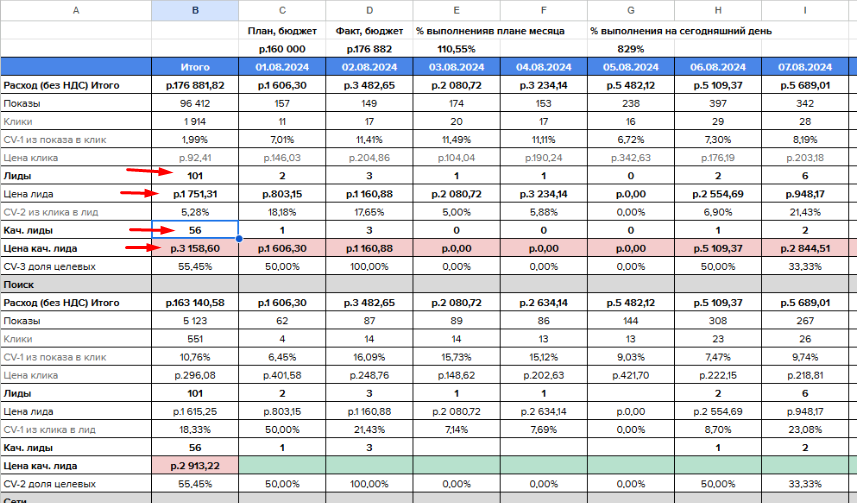The width and height of the screenshot is (857, 503).
Task: Select lead cost cell р.2 554,69 in top section
Action: point(718,194)
